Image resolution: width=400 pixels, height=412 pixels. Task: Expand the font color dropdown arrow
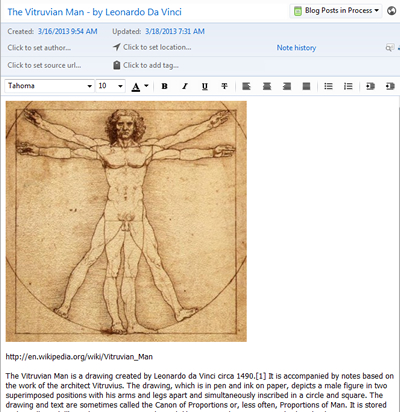146,86
